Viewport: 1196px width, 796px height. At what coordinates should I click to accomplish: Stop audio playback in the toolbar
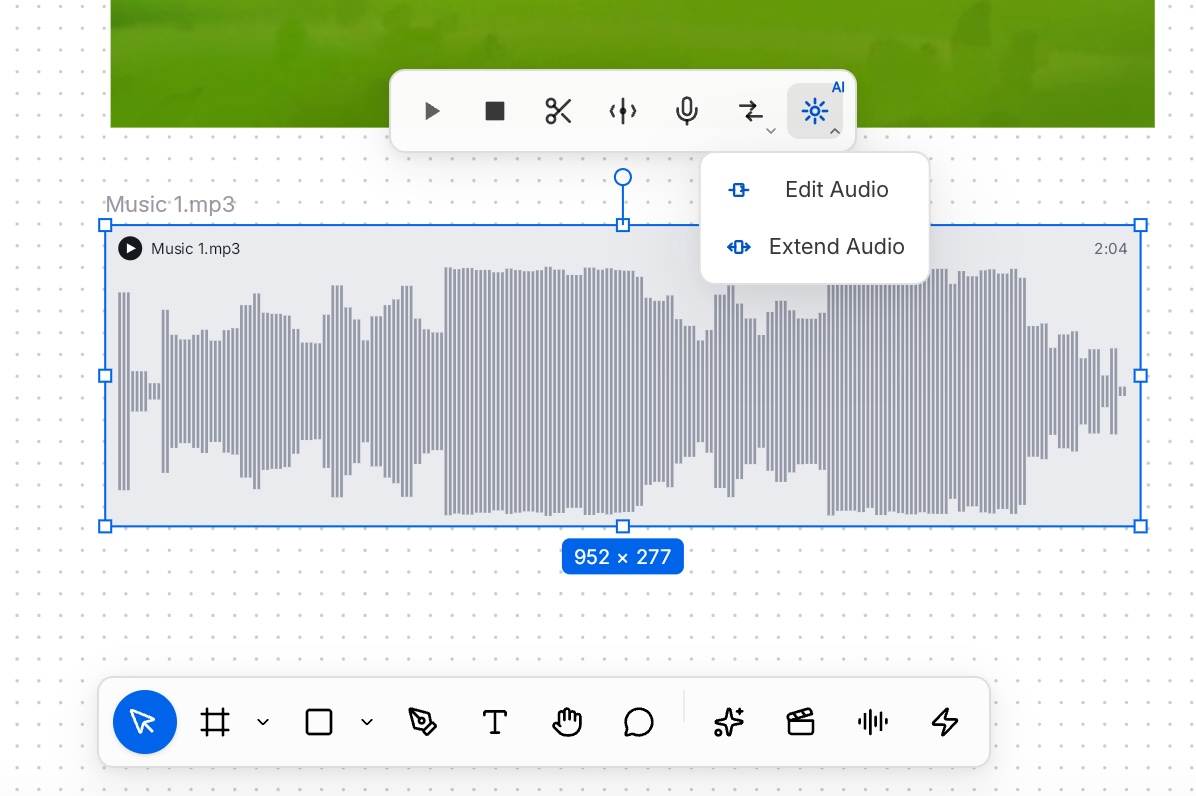tap(495, 111)
